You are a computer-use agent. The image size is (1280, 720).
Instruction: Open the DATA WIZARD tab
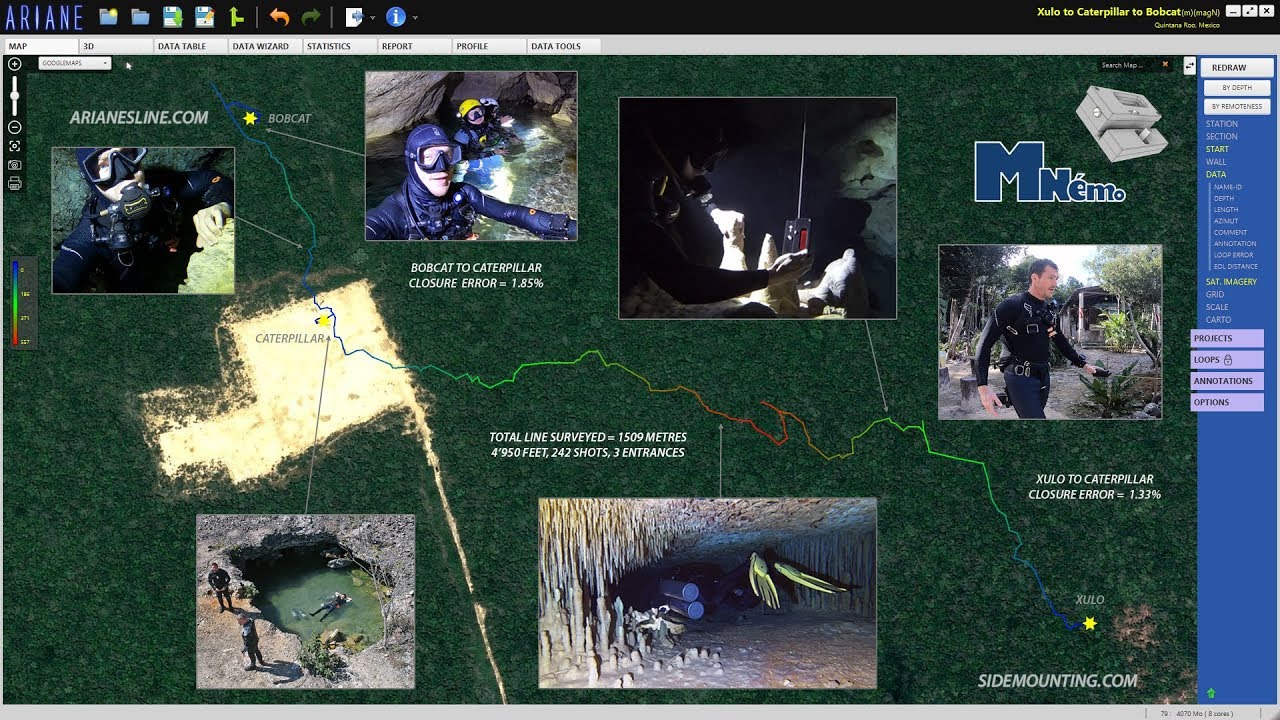[x=265, y=46]
